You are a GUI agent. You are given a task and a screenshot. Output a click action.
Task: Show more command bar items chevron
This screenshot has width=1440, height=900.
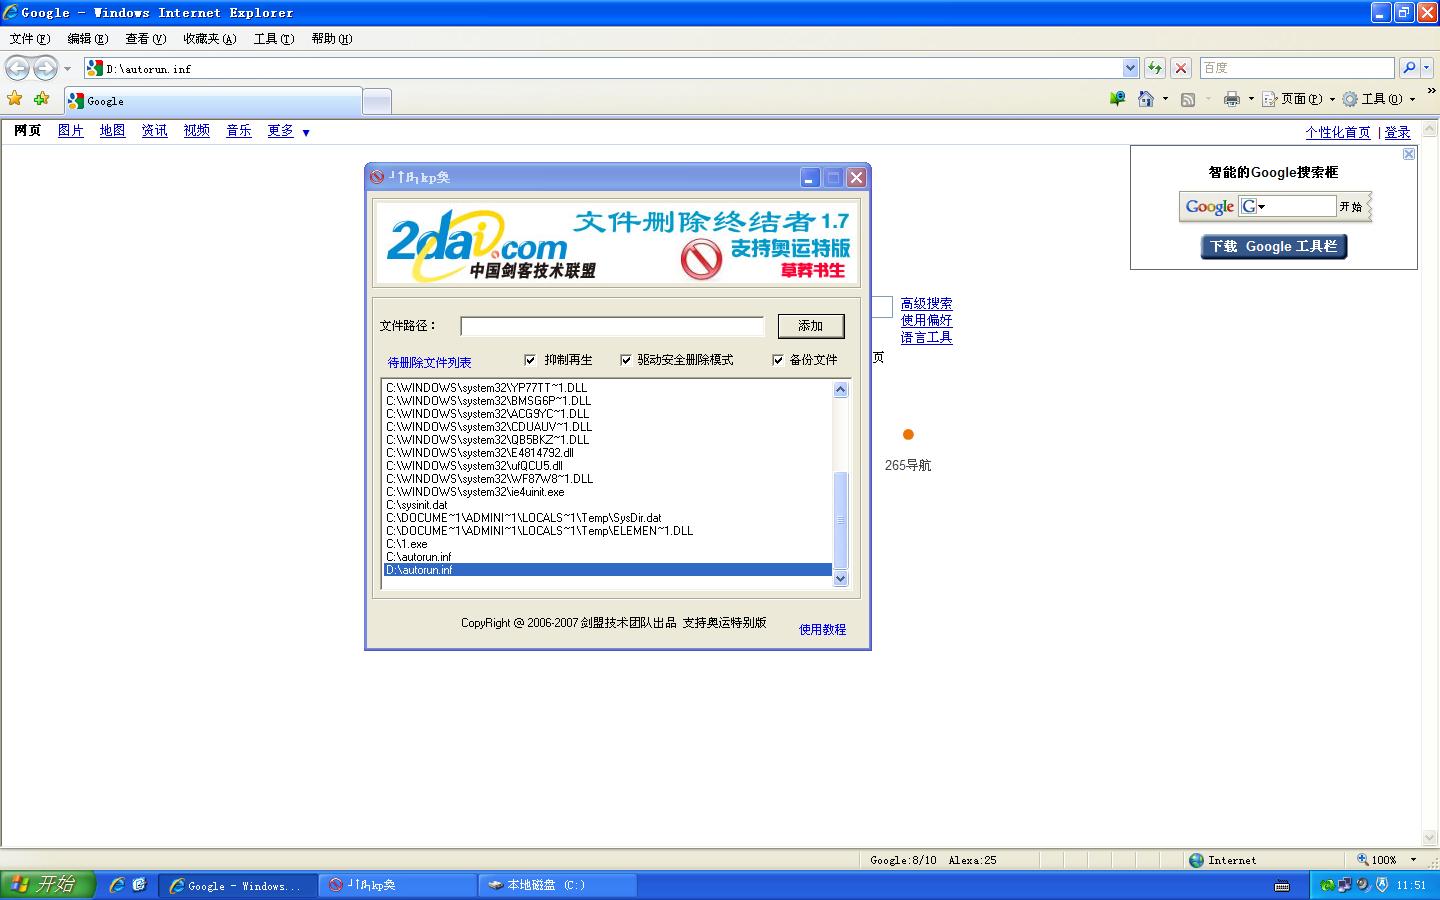[1432, 92]
